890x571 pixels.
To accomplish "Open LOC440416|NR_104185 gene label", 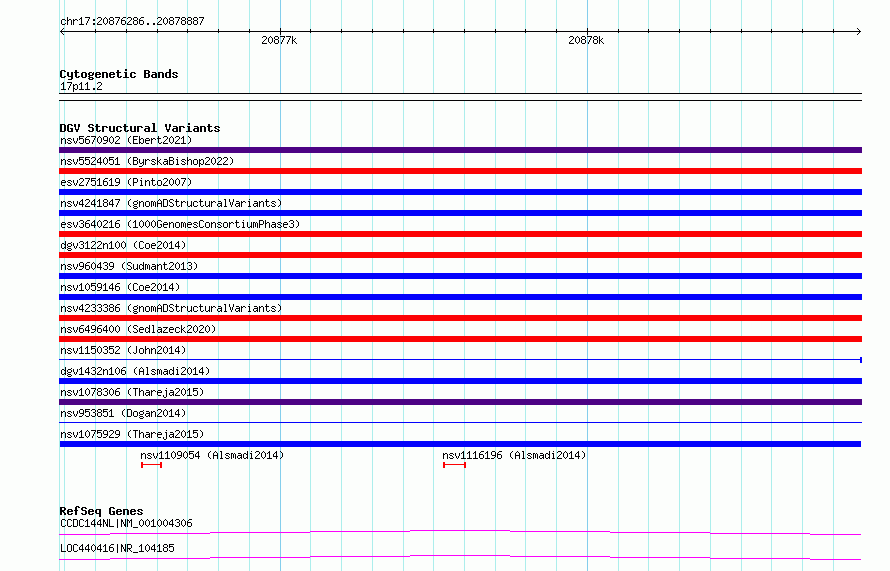I will (117, 548).
